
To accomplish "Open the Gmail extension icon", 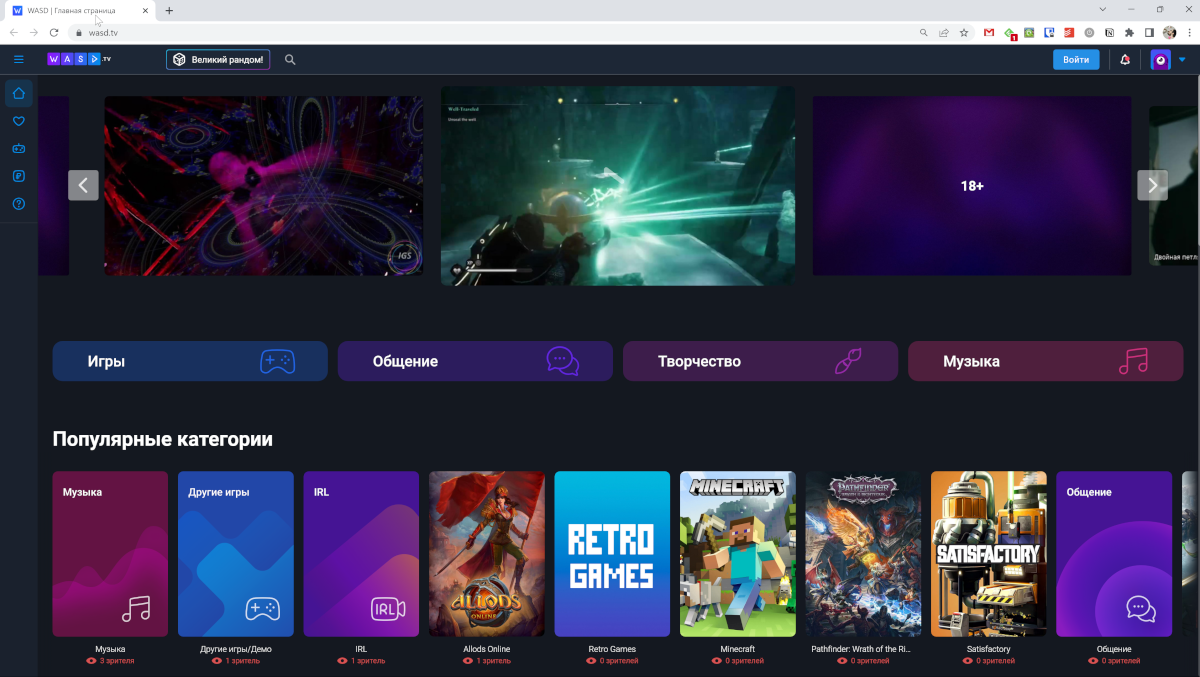I will tap(989, 32).
